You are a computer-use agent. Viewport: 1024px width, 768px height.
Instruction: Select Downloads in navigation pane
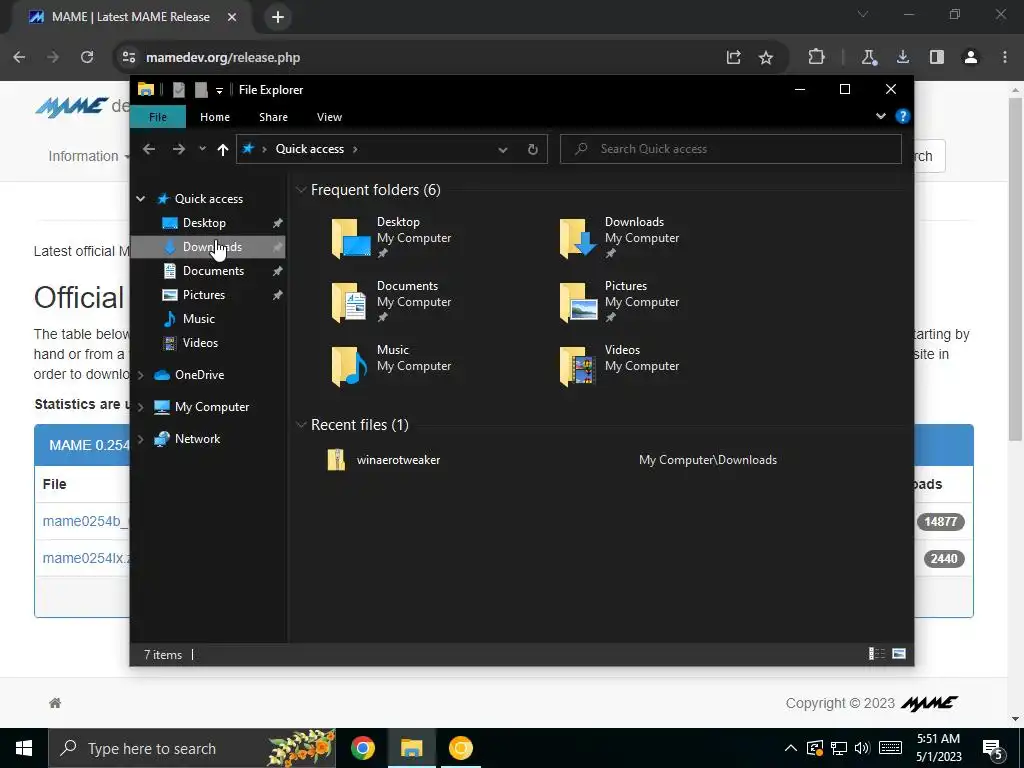(212, 247)
